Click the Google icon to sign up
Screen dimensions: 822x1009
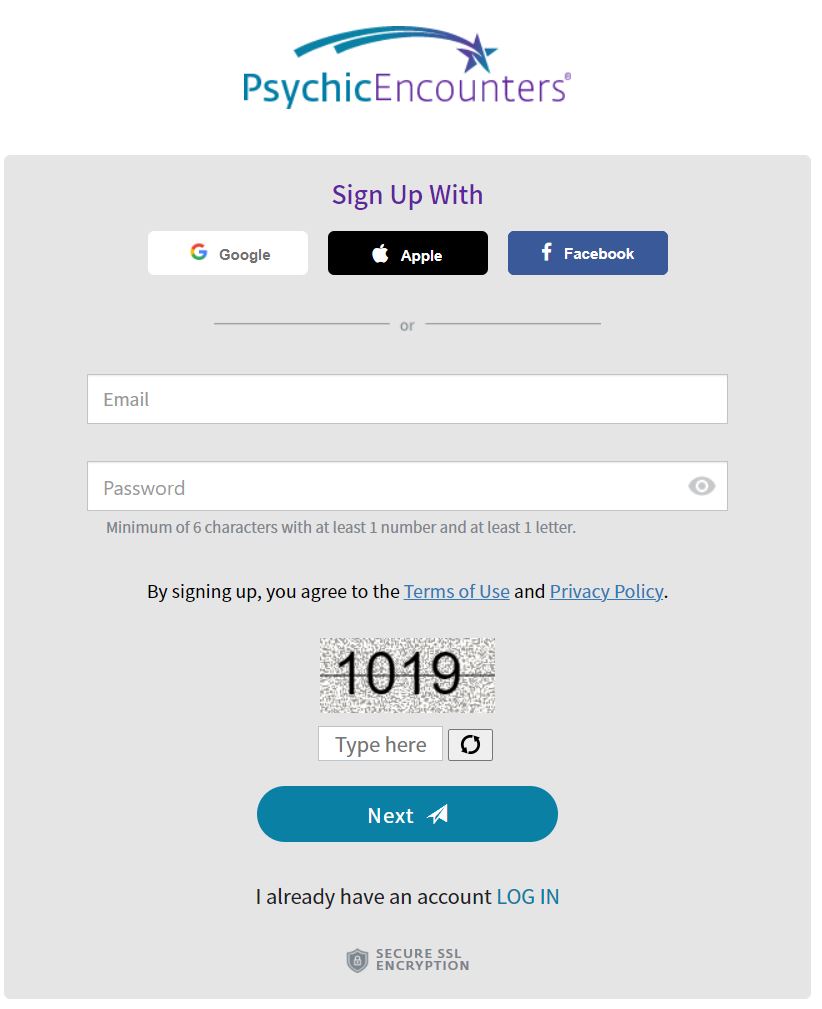(198, 252)
